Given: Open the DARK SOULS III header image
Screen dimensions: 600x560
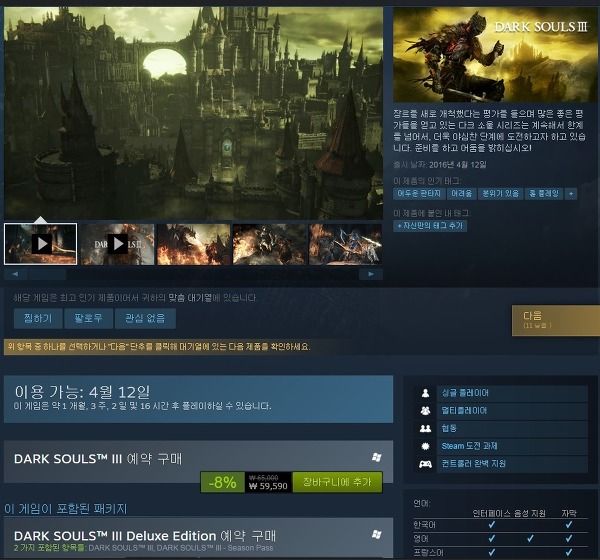Looking at the screenshot, I should pyautogui.click(x=494, y=55).
